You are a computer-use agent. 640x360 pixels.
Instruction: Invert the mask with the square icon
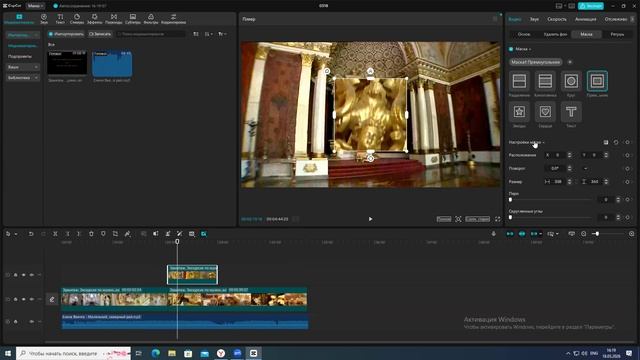pyautogui.click(x=606, y=142)
